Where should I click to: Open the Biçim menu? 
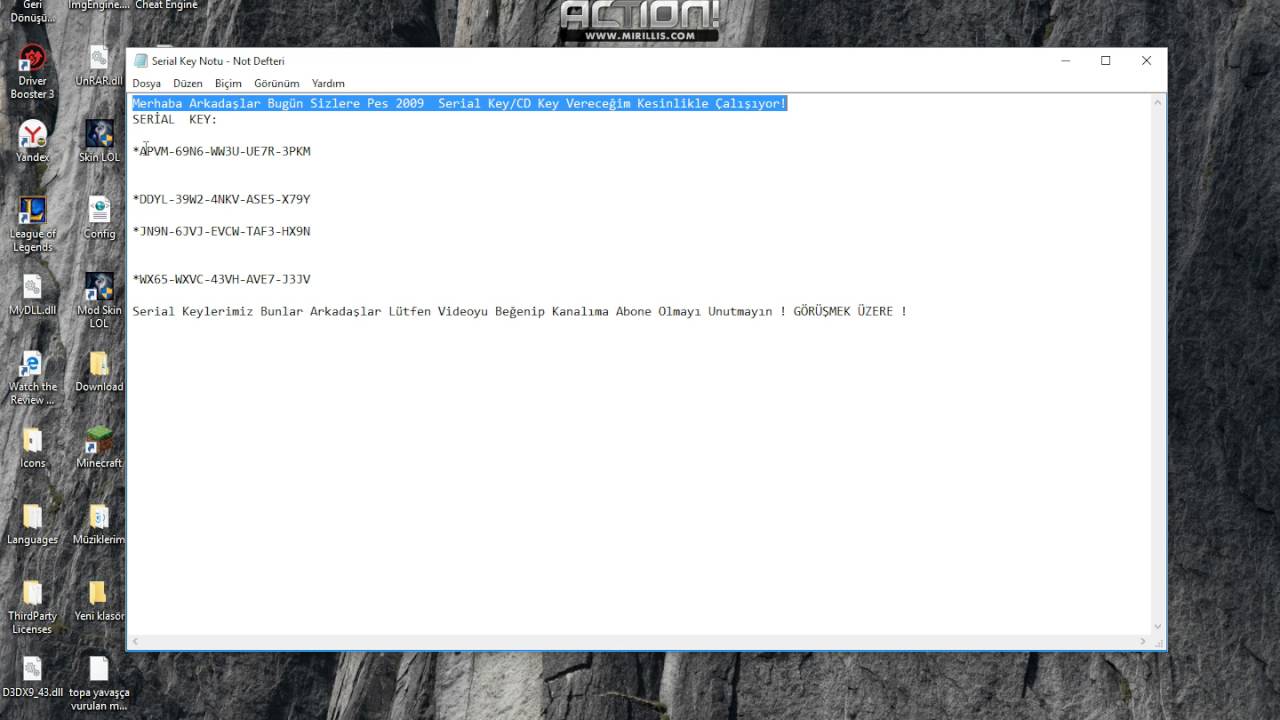pyautogui.click(x=228, y=83)
